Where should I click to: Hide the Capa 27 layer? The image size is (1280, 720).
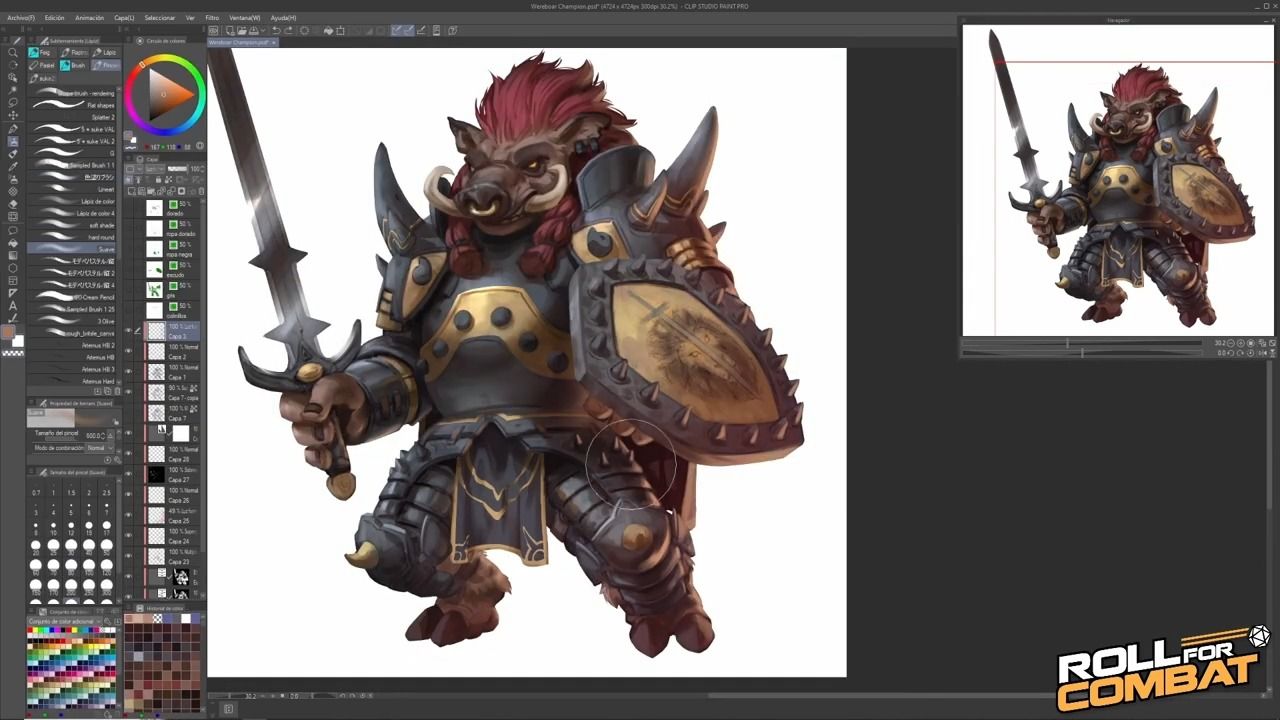[128, 473]
